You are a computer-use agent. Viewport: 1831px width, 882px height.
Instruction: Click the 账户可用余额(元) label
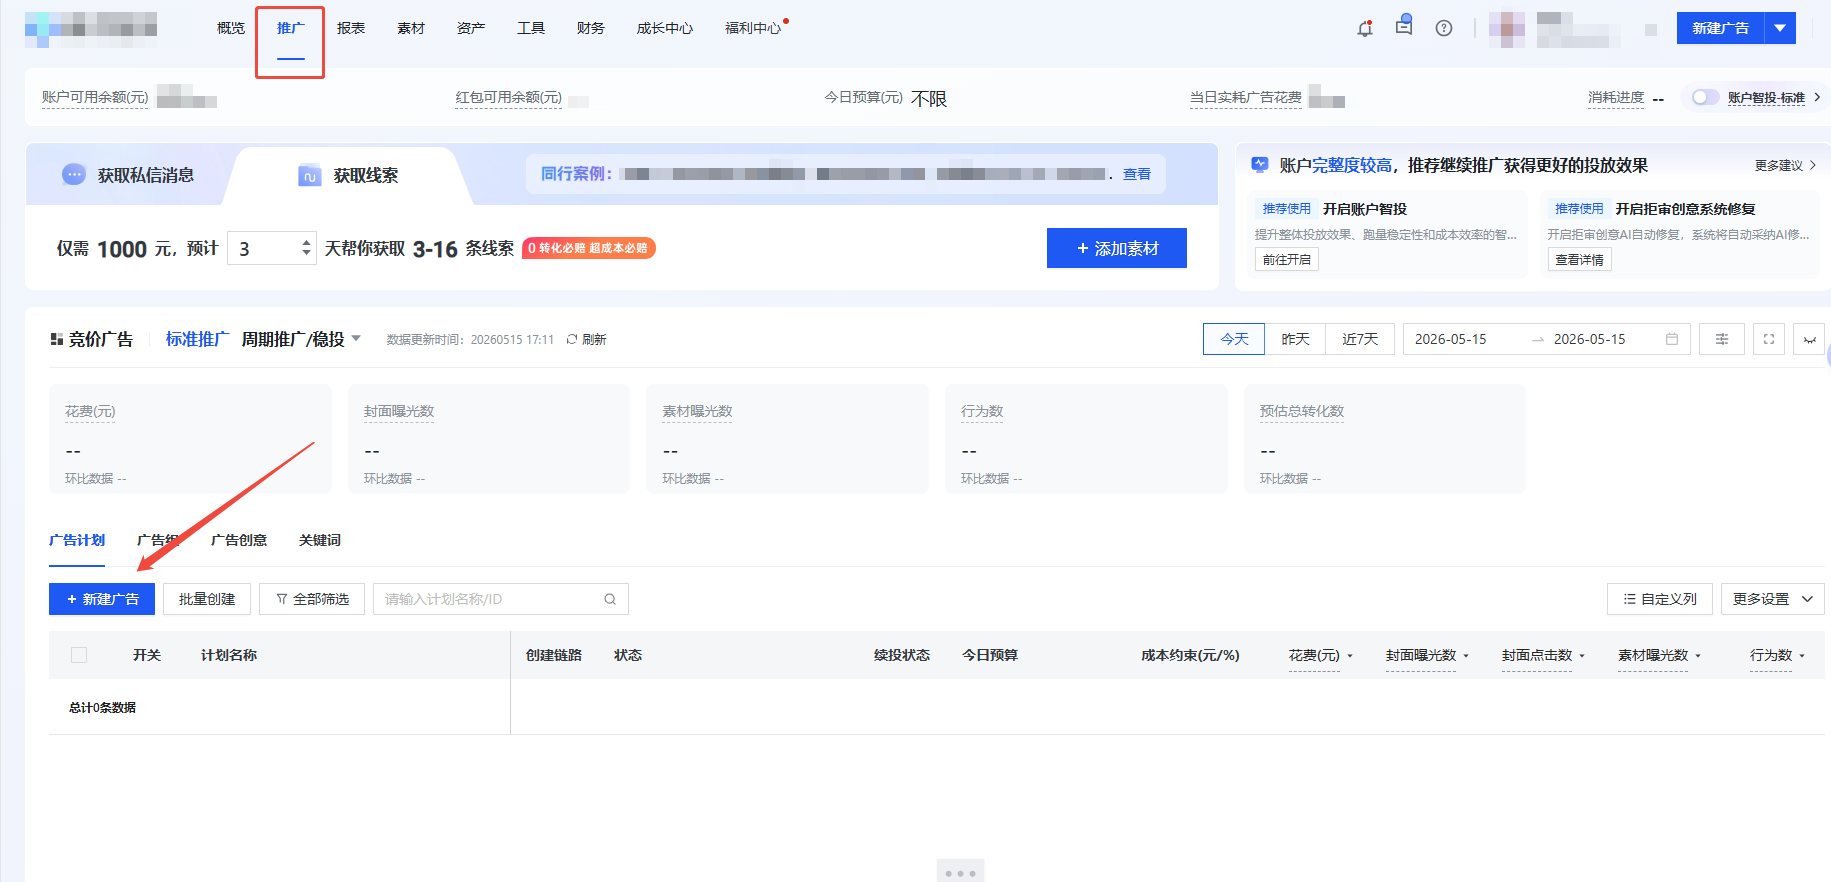coord(95,97)
